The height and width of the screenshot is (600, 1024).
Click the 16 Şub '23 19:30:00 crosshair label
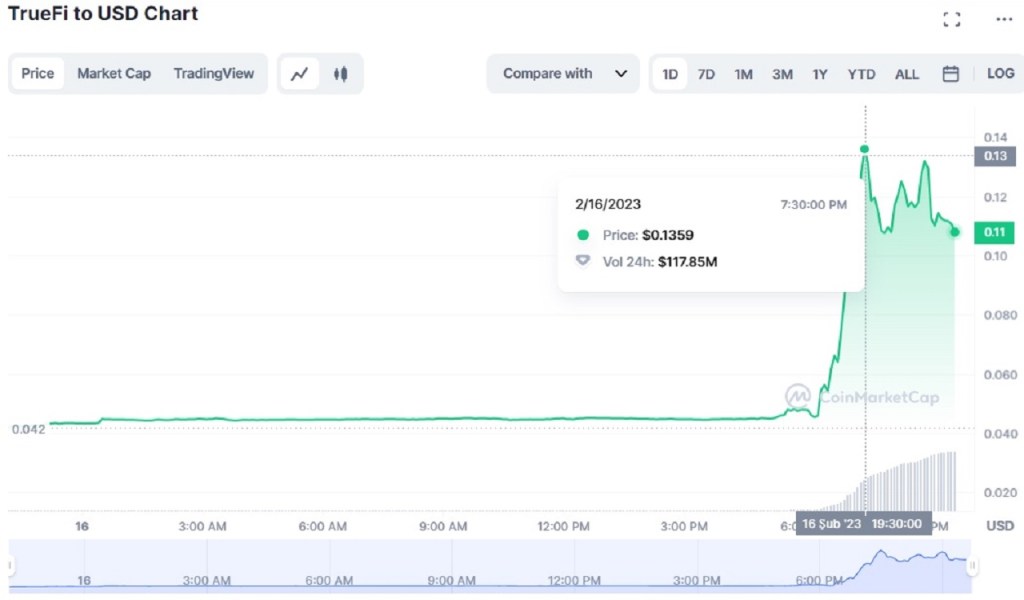[863, 524]
